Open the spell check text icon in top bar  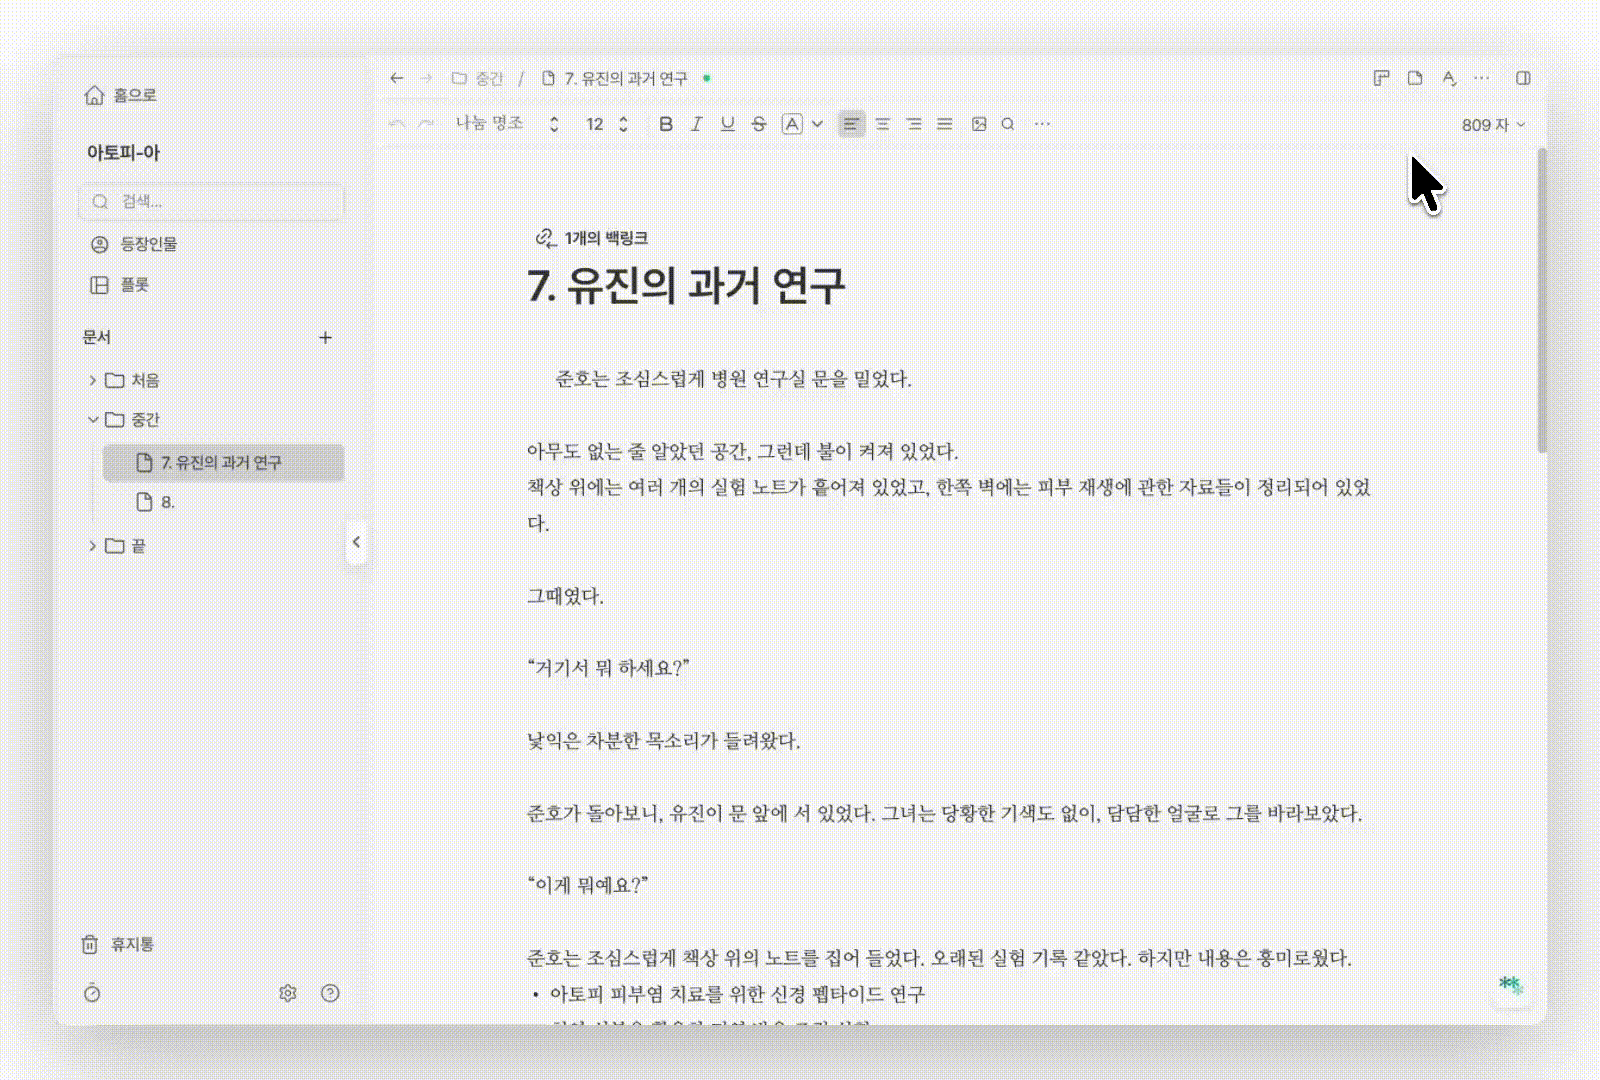point(1449,78)
